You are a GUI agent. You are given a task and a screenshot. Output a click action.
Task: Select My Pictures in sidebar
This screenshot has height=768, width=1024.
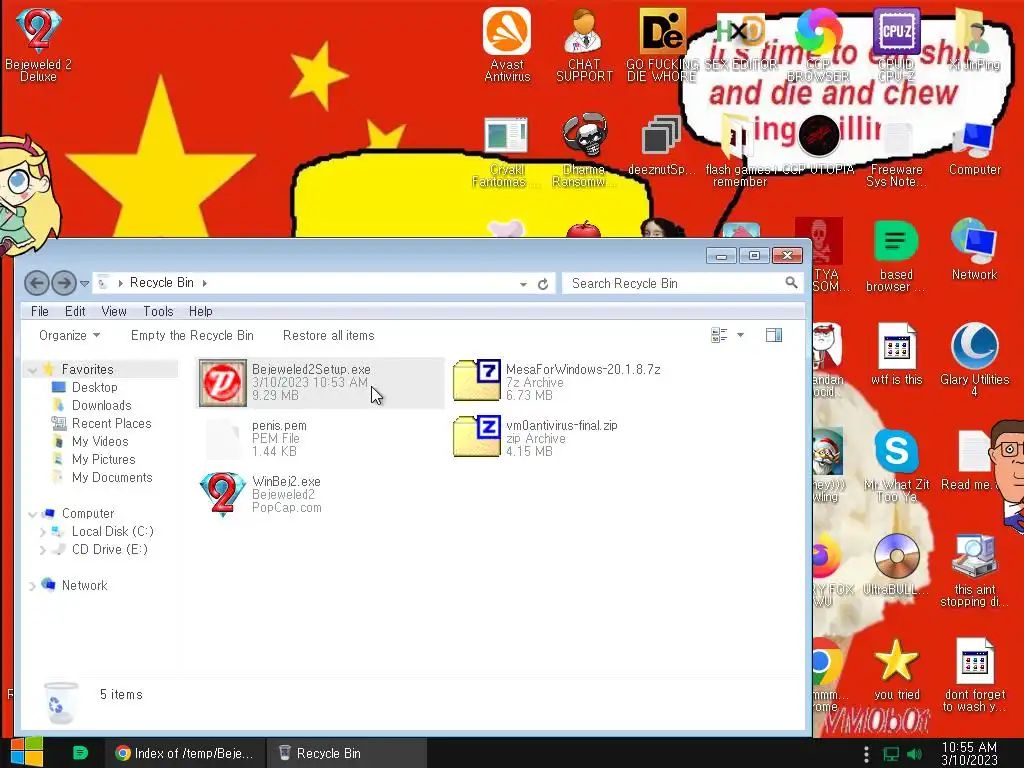click(103, 460)
